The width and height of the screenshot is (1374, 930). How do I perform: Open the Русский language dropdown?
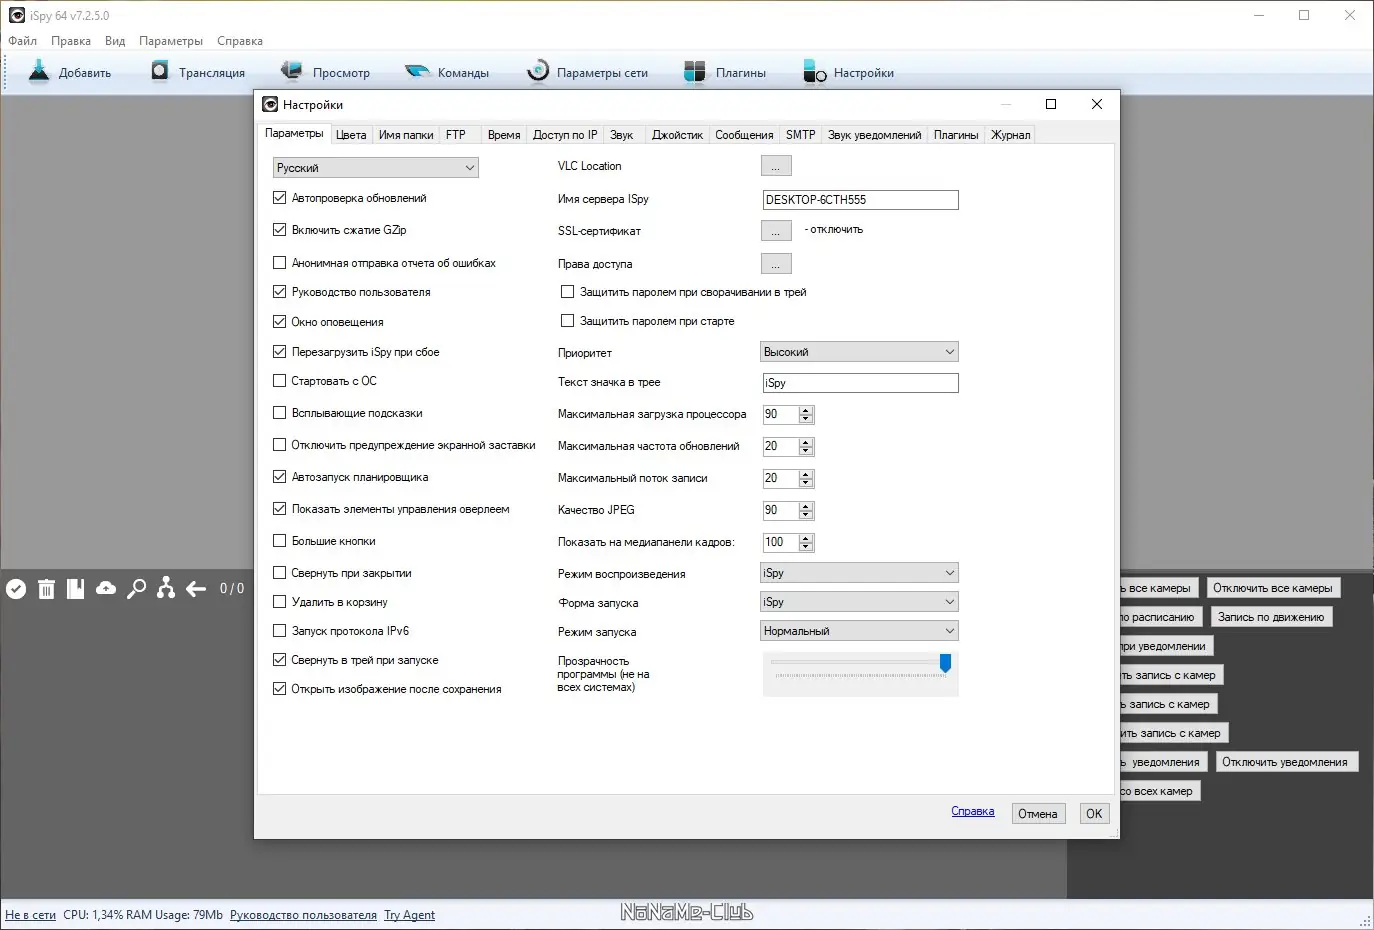376,168
